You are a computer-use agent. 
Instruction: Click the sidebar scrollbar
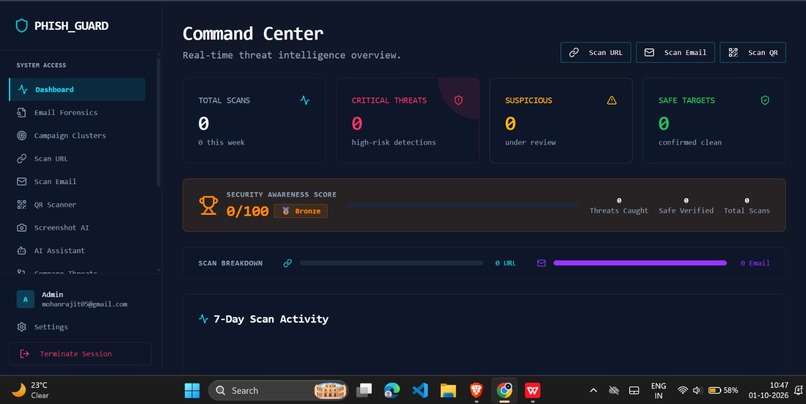(158, 122)
